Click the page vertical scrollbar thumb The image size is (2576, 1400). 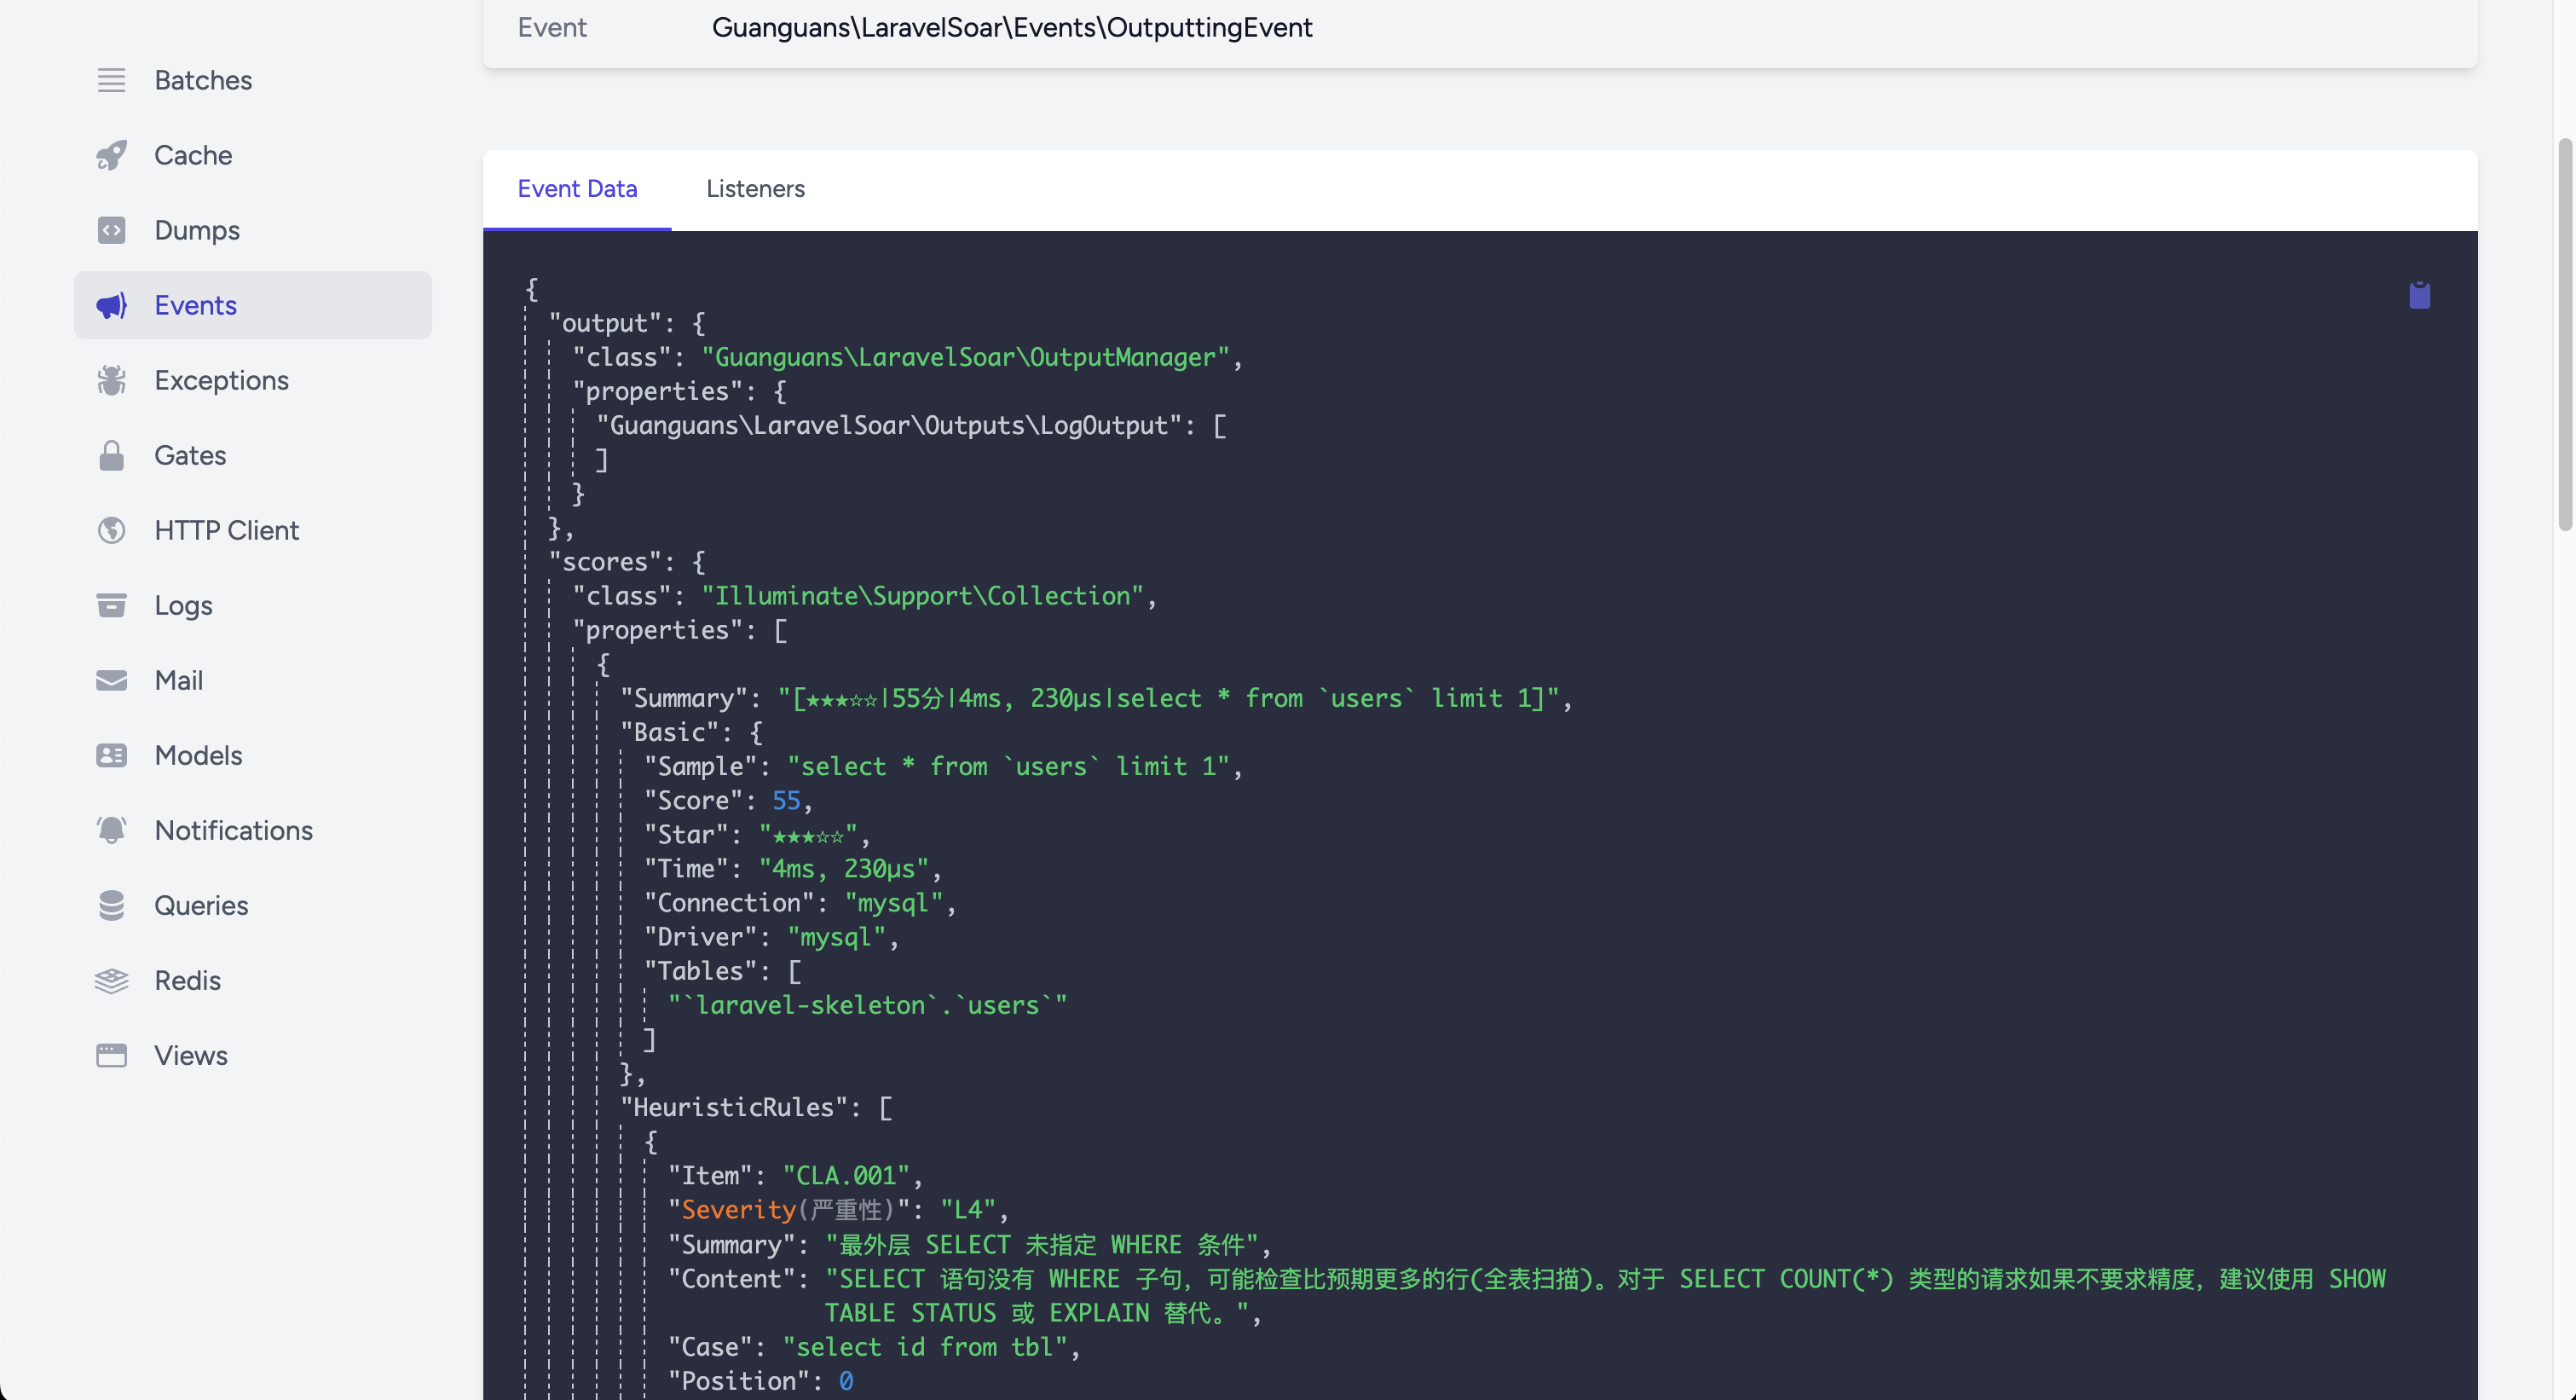tap(2565, 335)
